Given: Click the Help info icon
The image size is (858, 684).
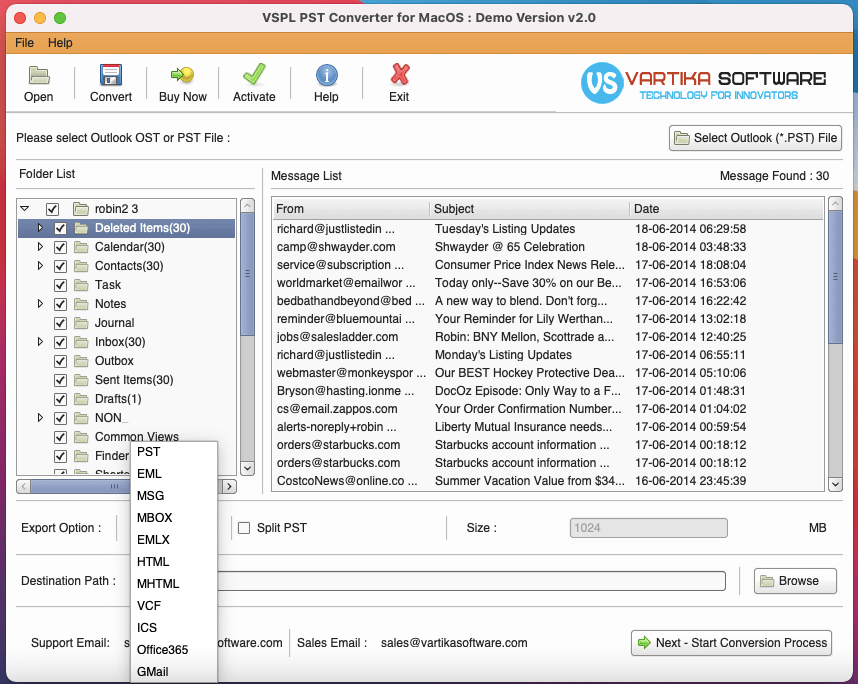Looking at the screenshot, I should pyautogui.click(x=327, y=75).
